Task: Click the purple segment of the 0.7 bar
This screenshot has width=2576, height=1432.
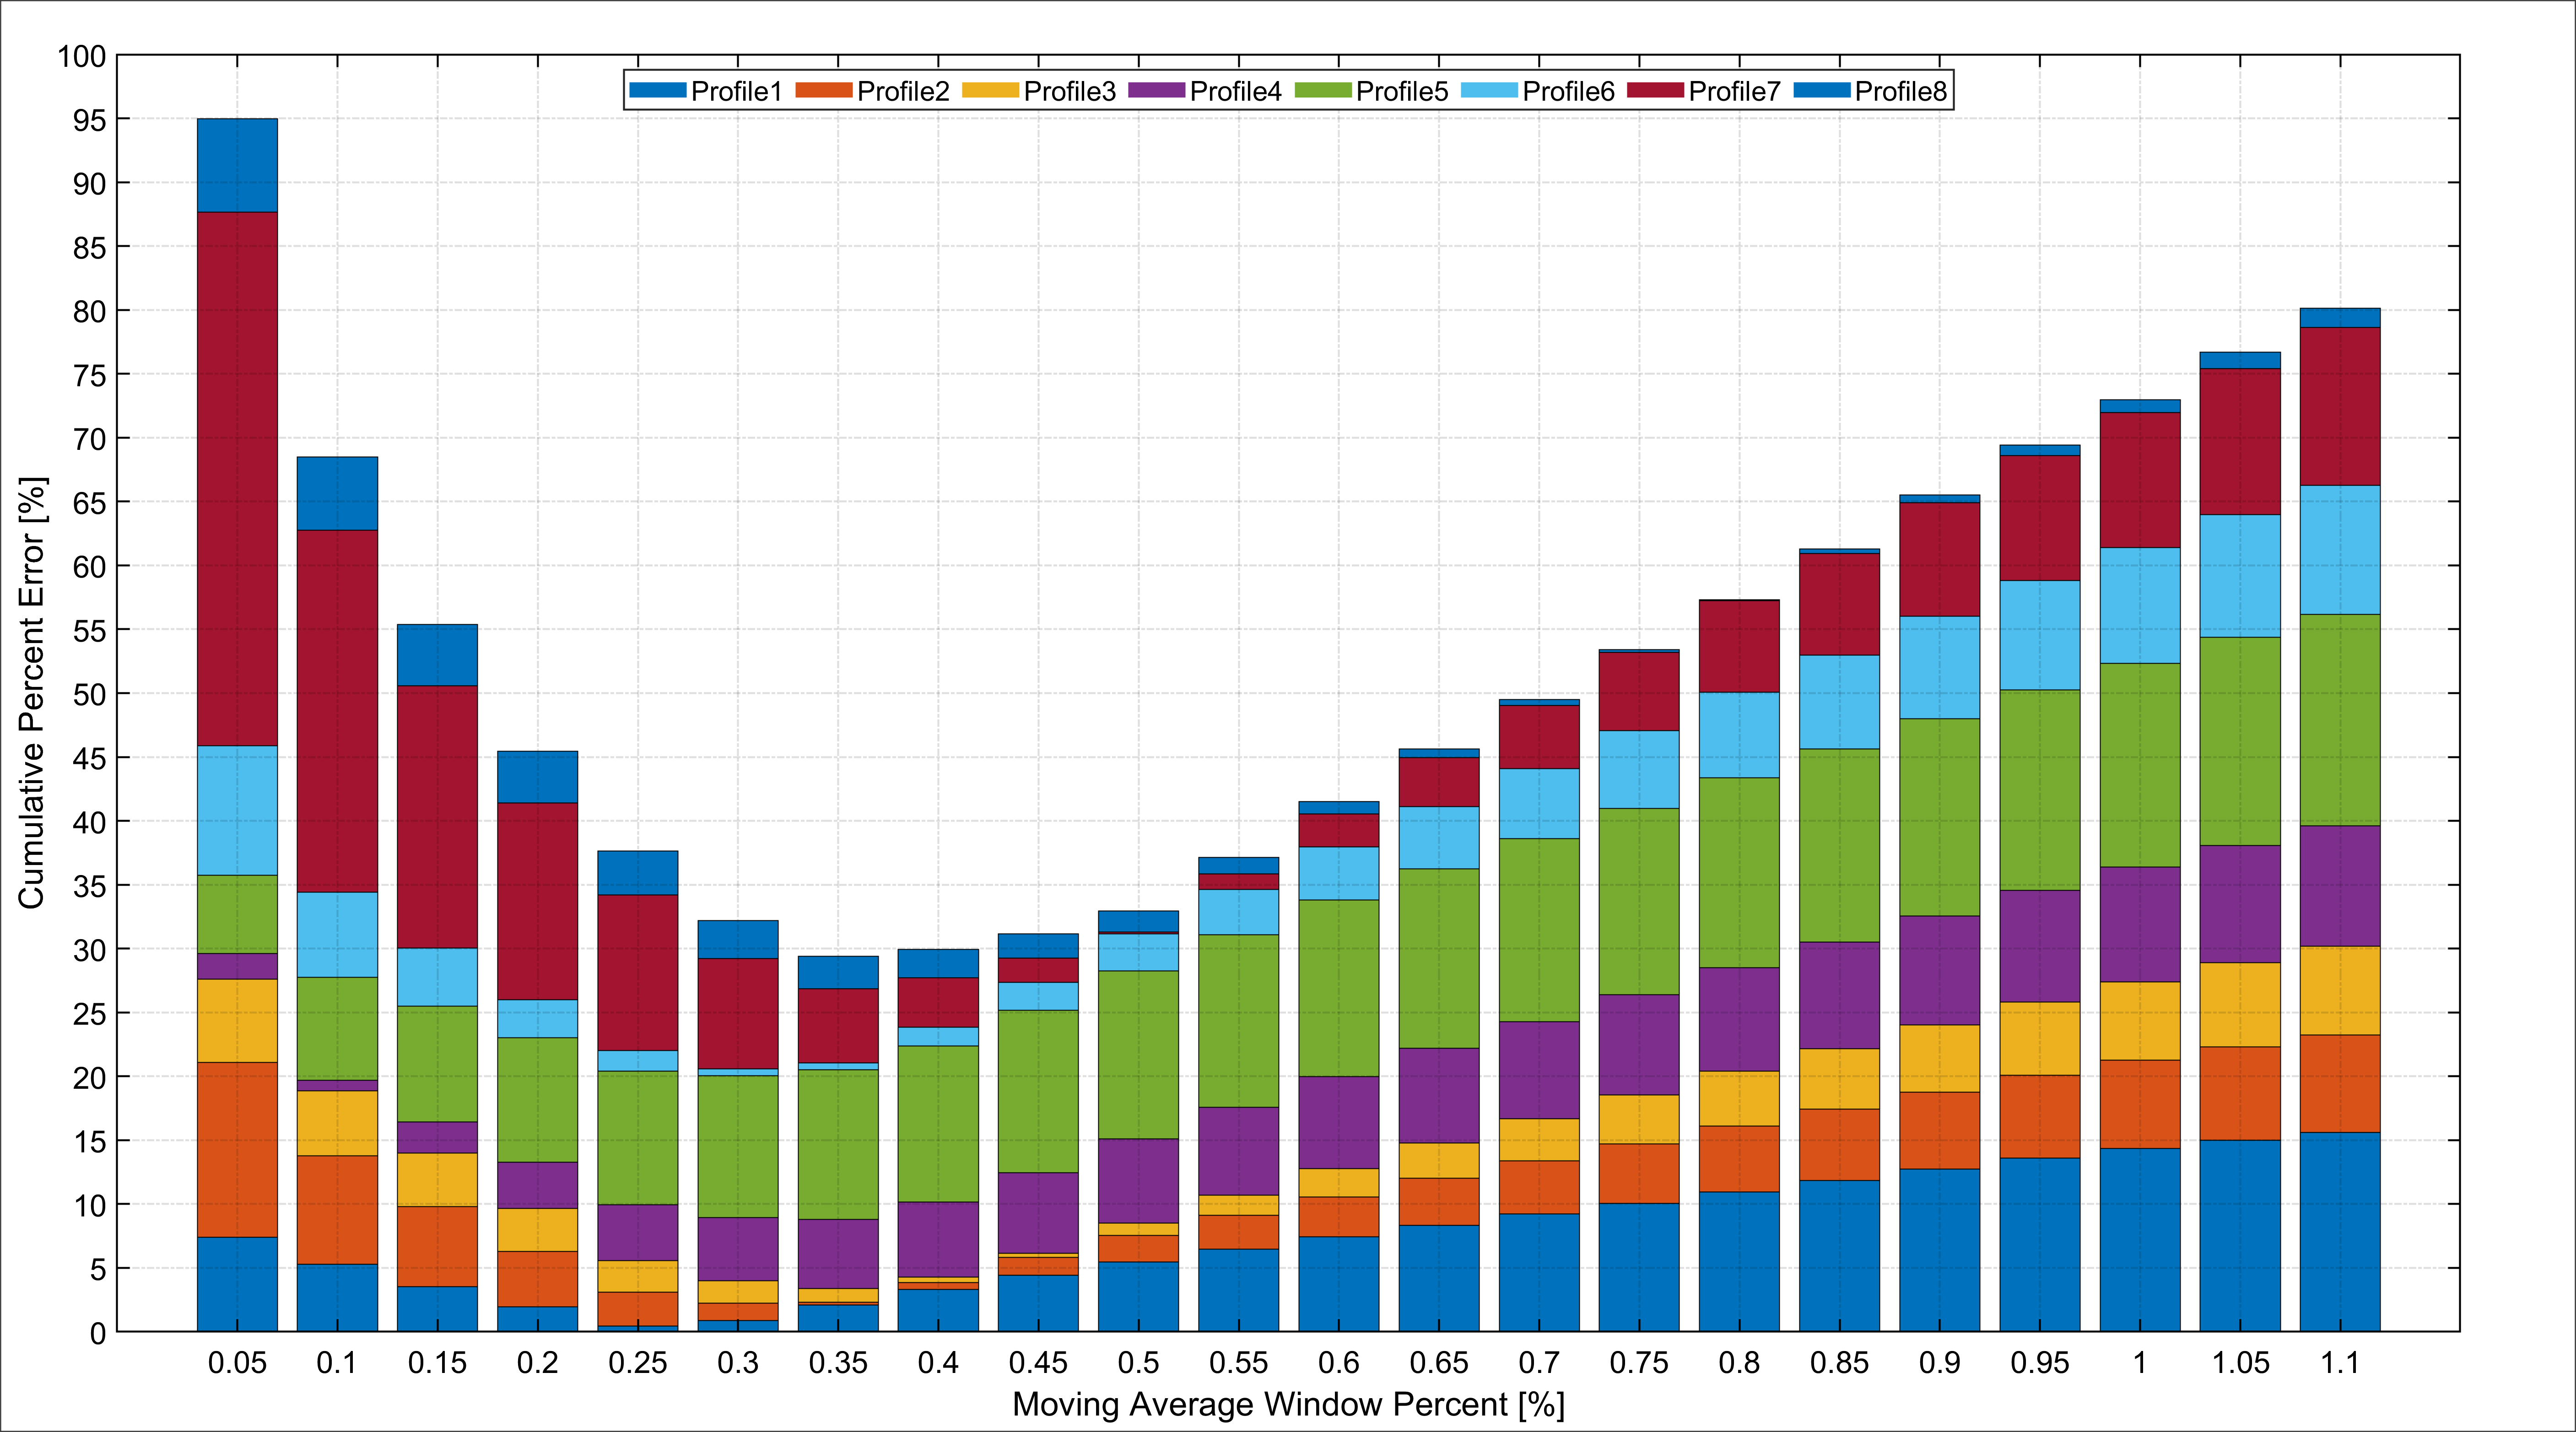Action: point(1539,1069)
